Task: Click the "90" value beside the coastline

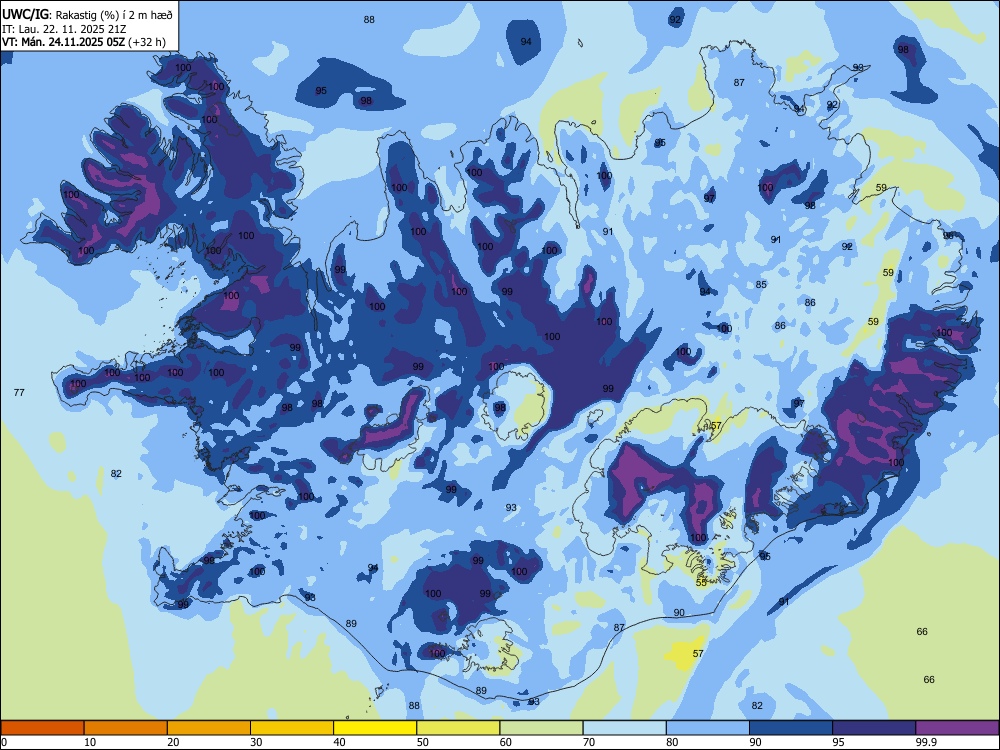Action: tap(679, 612)
